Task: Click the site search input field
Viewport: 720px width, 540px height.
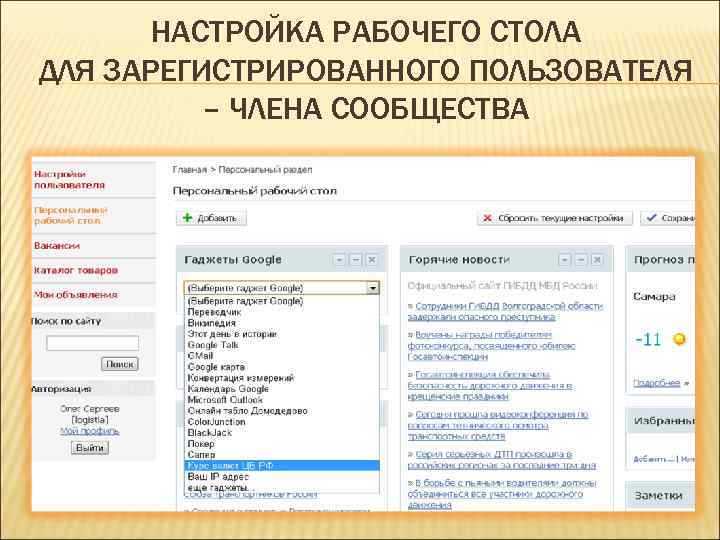Action: (x=92, y=343)
